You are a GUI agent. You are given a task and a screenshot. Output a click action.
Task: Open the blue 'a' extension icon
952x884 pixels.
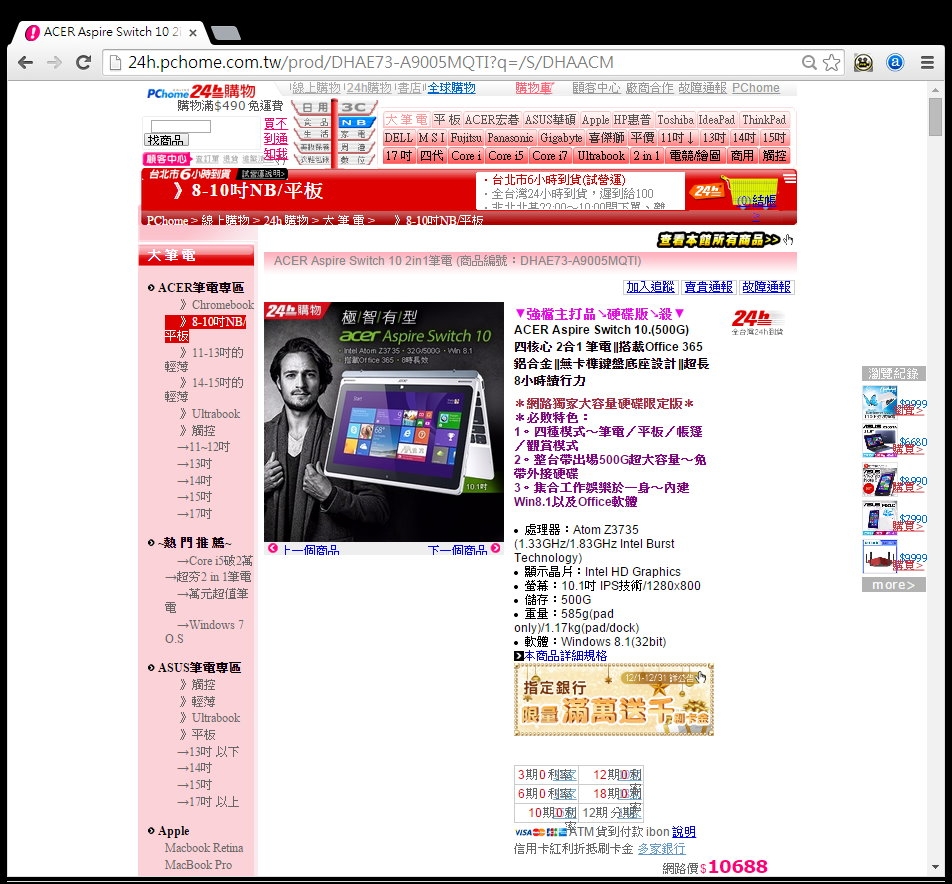[x=895, y=62]
